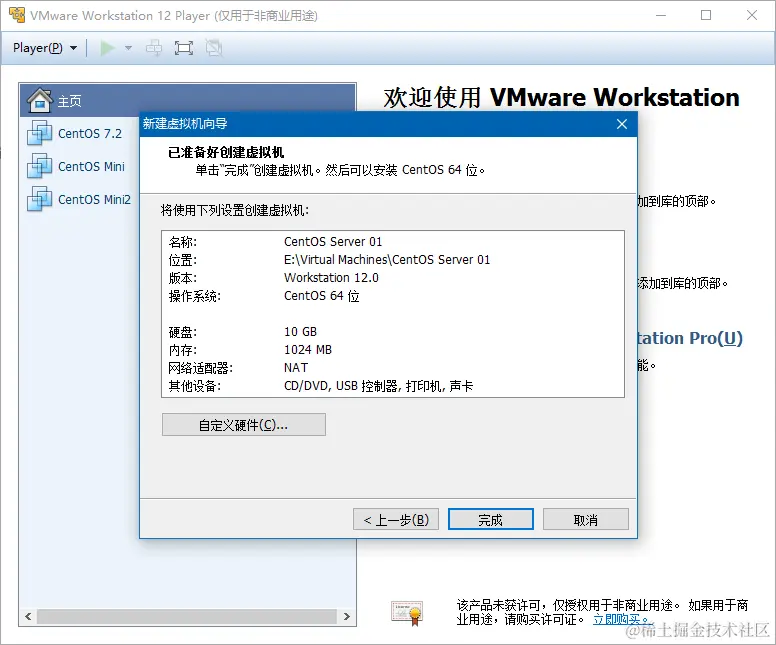This screenshot has width=776, height=645.
Task: Click 'CentOS Server 01' name value
Action: (333, 242)
